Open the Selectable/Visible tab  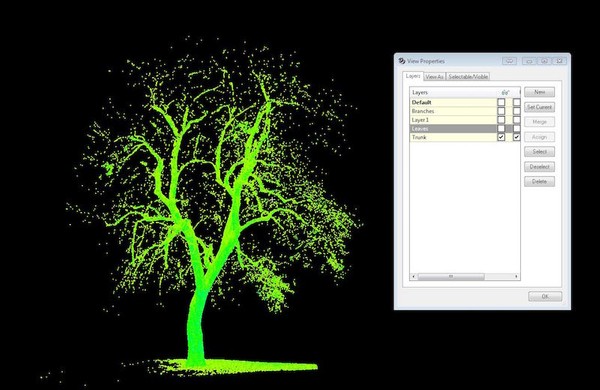pyautogui.click(x=468, y=77)
